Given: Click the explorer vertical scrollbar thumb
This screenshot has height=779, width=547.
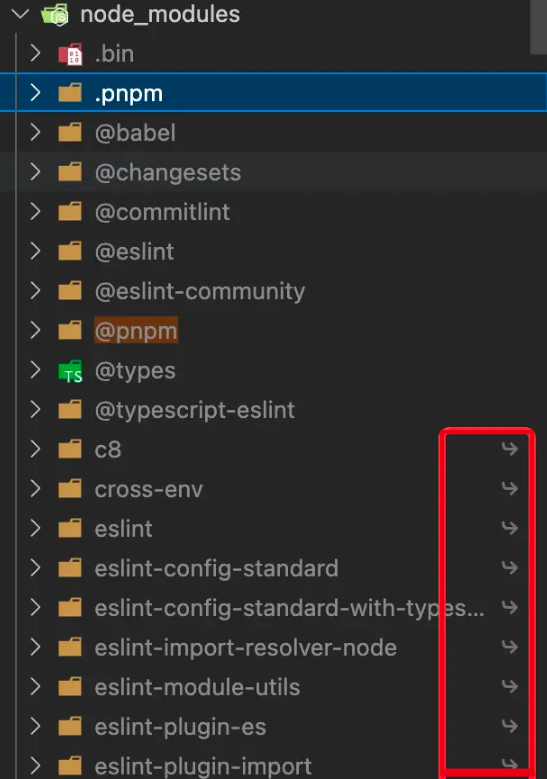Looking at the screenshot, I should pos(539,27).
